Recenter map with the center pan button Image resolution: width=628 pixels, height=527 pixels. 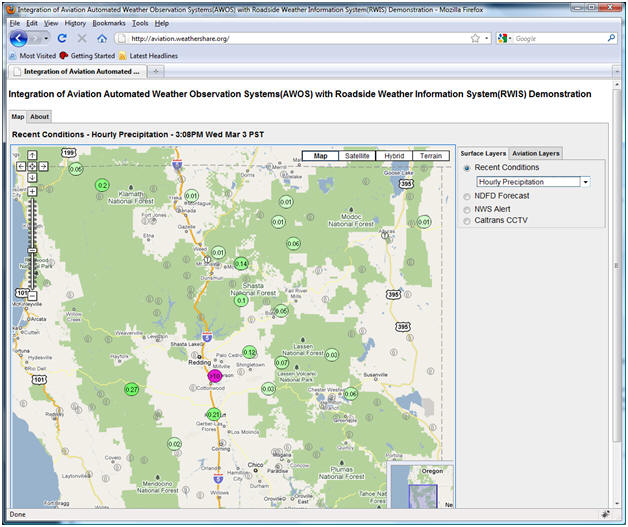coord(32,166)
